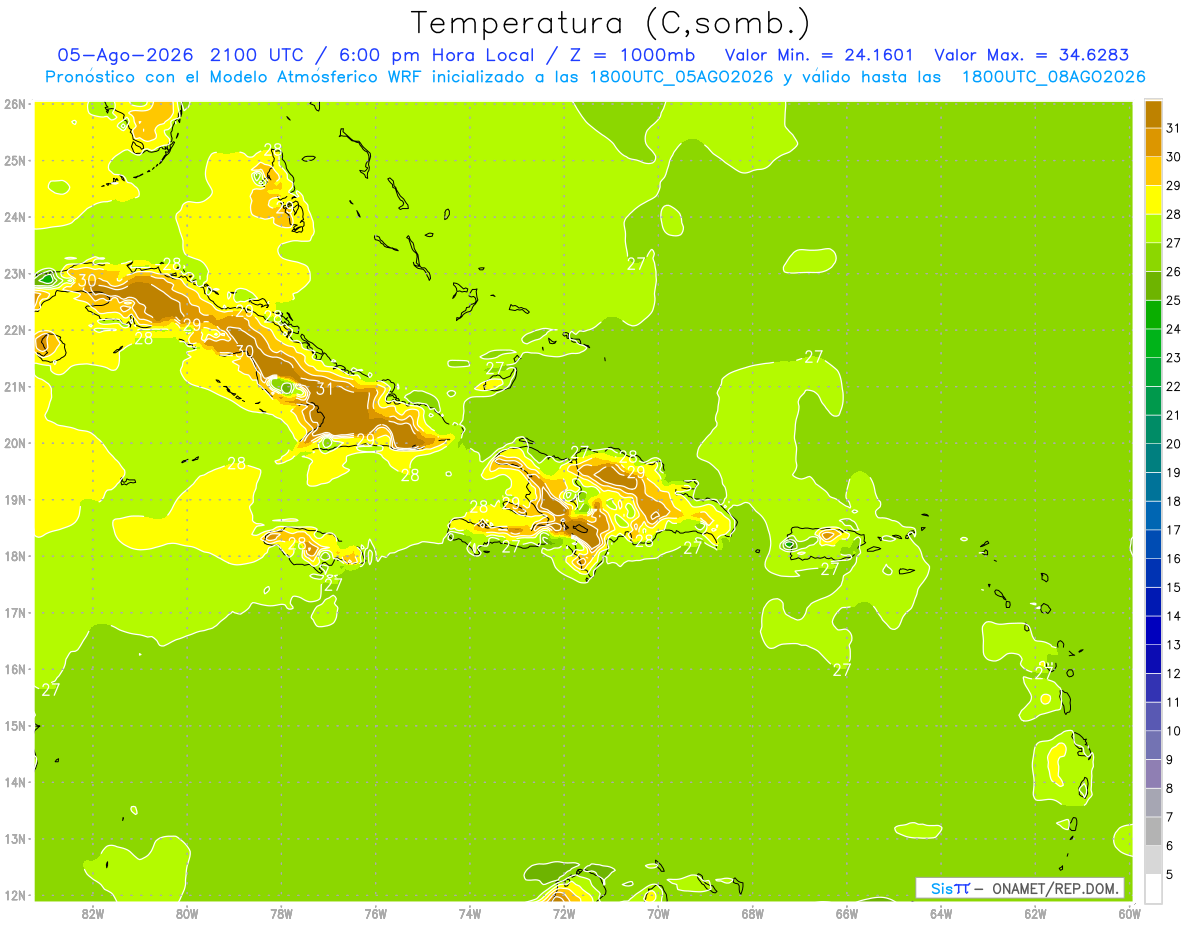
Task: Click the "Temperatura (C,somb.)" title
Action: click(x=611, y=23)
